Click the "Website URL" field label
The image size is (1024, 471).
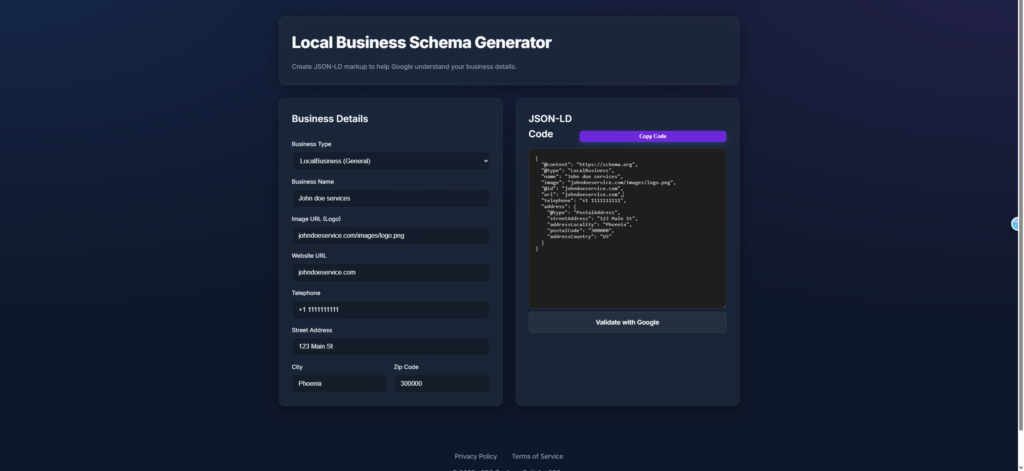tap(309, 256)
